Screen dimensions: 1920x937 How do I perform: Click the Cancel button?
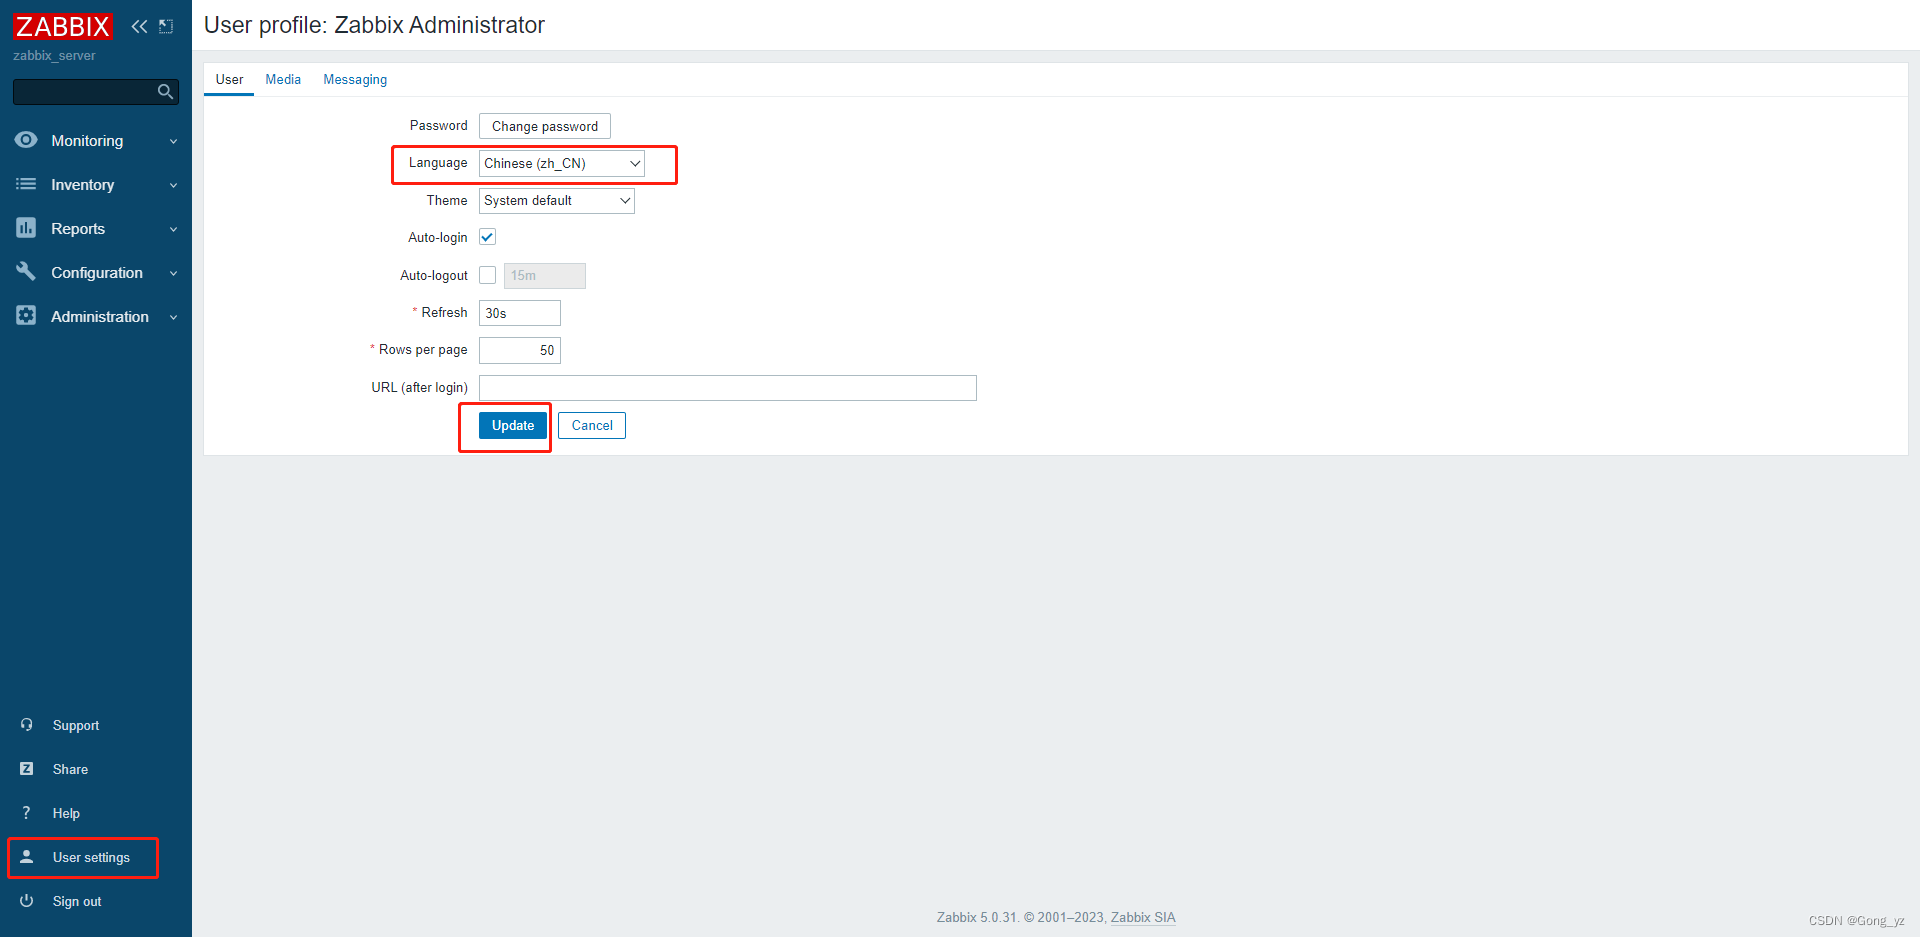(x=592, y=425)
